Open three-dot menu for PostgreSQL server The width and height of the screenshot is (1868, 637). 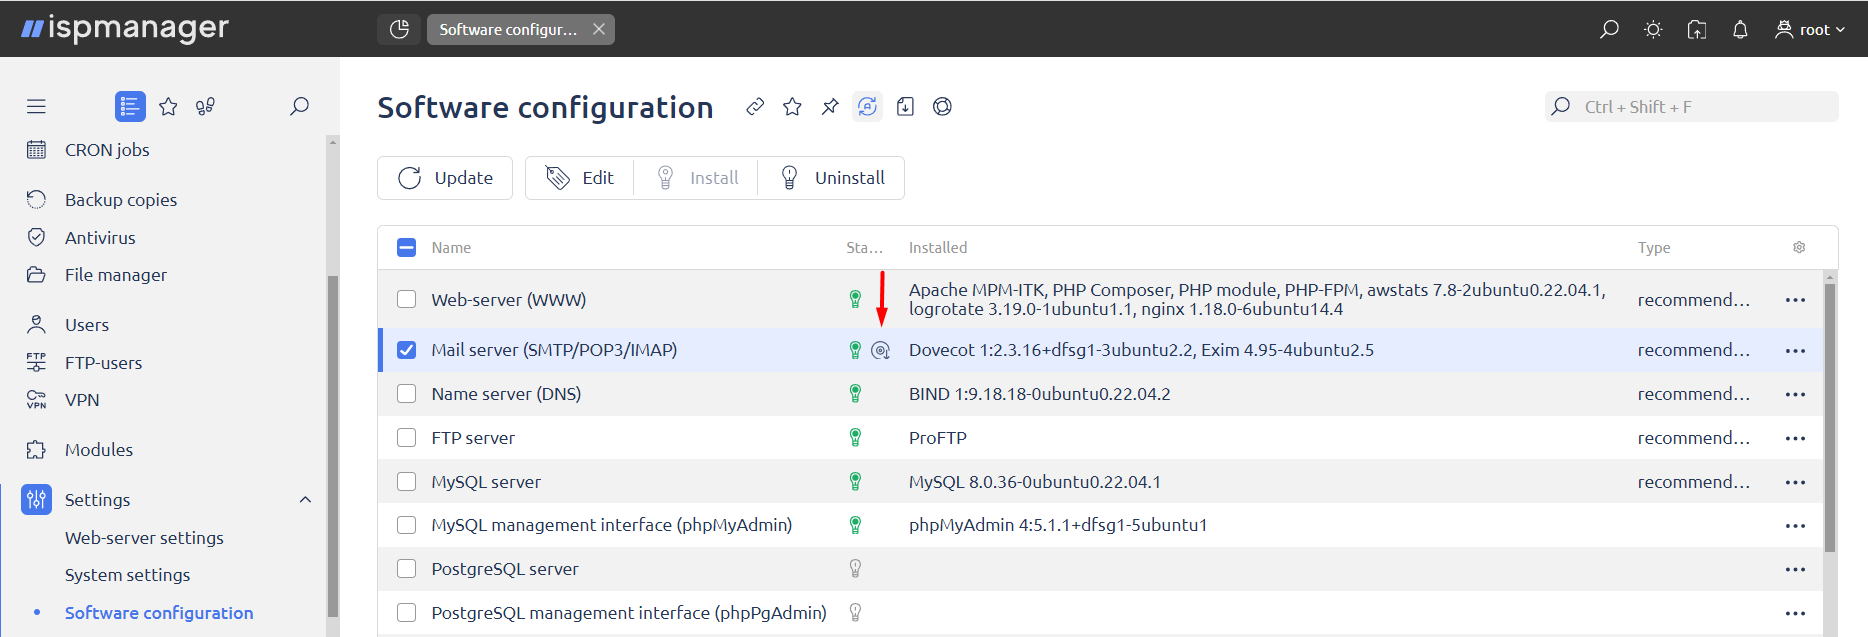click(1795, 569)
